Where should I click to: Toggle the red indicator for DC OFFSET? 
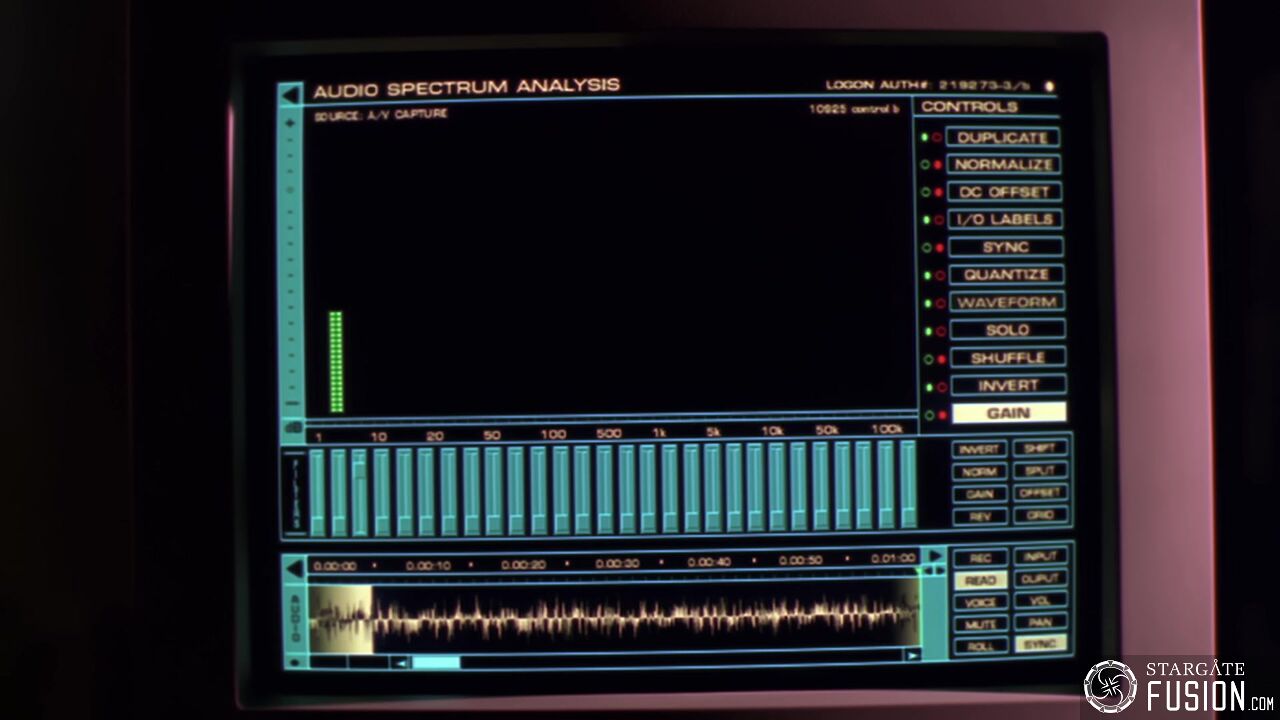939,192
